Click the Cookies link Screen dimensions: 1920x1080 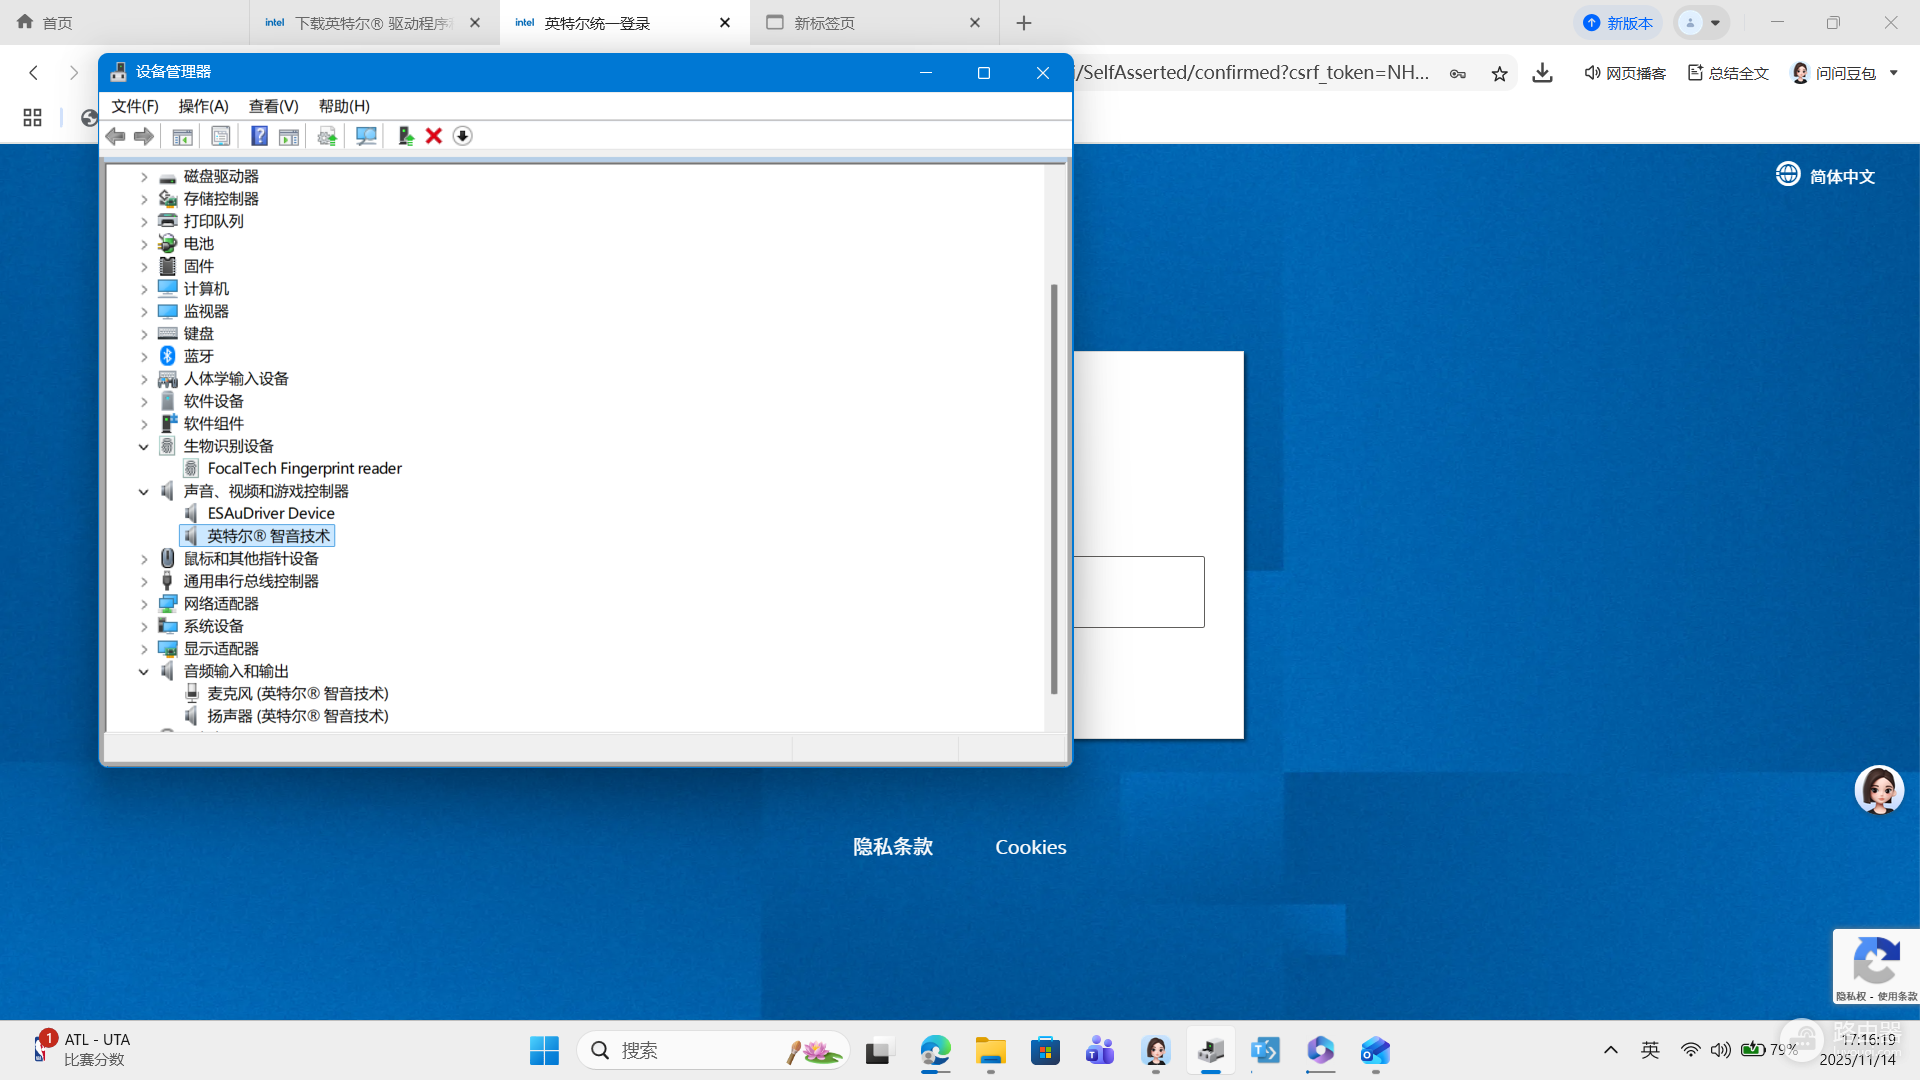[1031, 847]
